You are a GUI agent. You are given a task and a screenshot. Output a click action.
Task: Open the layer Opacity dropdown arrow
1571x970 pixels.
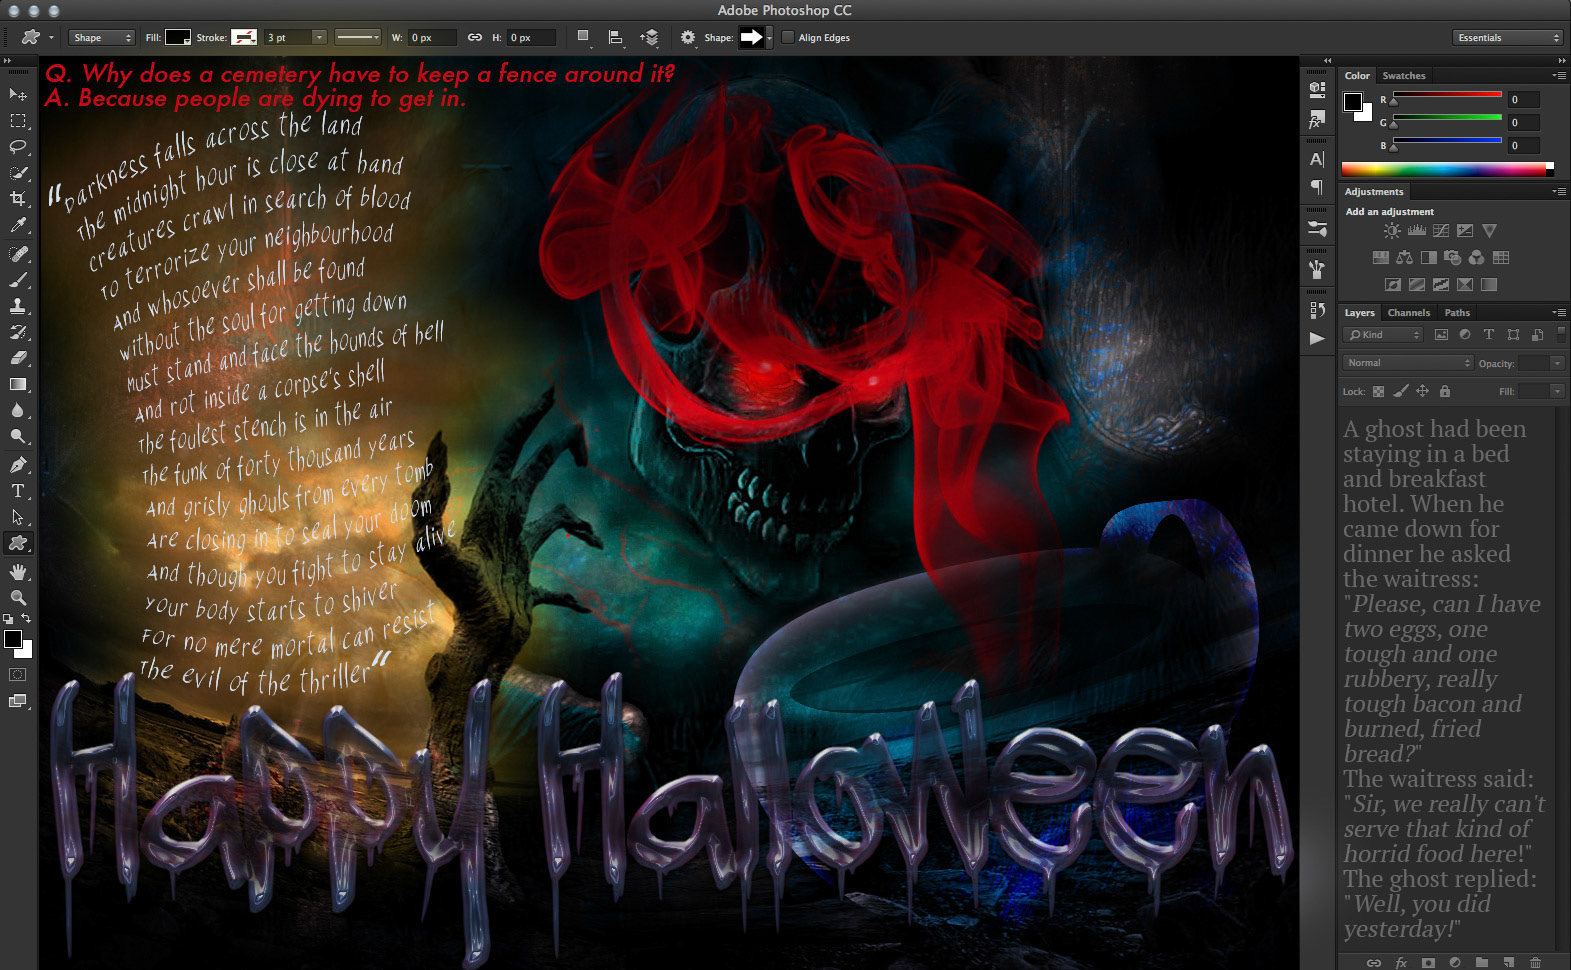click(x=1557, y=363)
